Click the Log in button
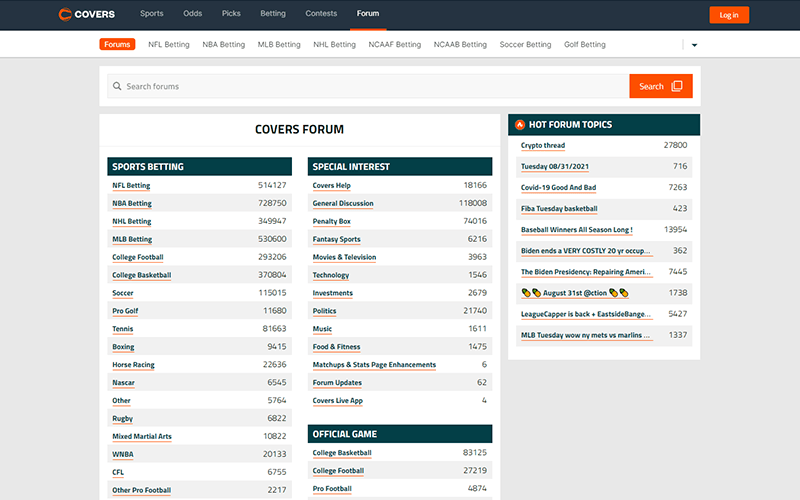The width and height of the screenshot is (800, 500). click(x=729, y=15)
